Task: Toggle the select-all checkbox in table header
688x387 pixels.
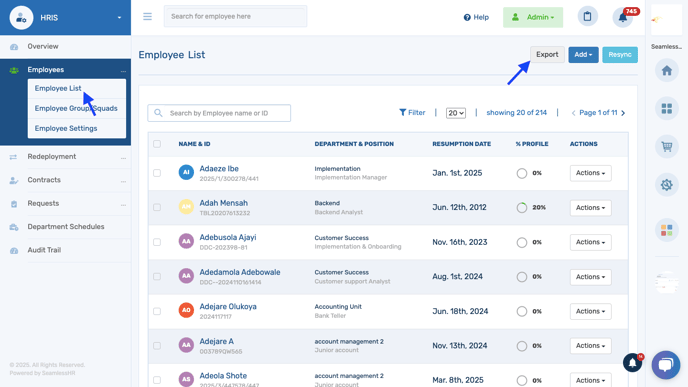Action: 157,144
